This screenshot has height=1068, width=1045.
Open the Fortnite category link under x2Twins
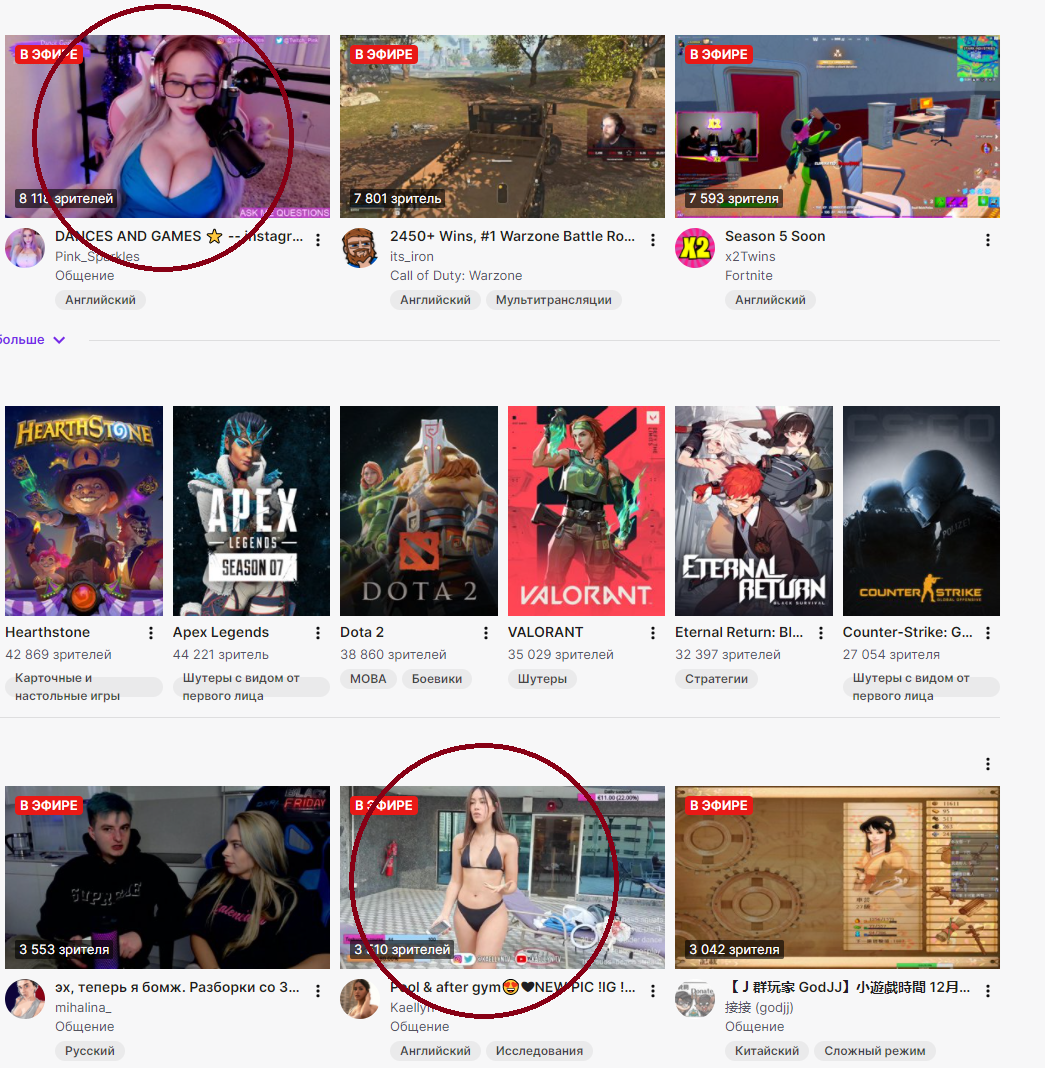748,276
